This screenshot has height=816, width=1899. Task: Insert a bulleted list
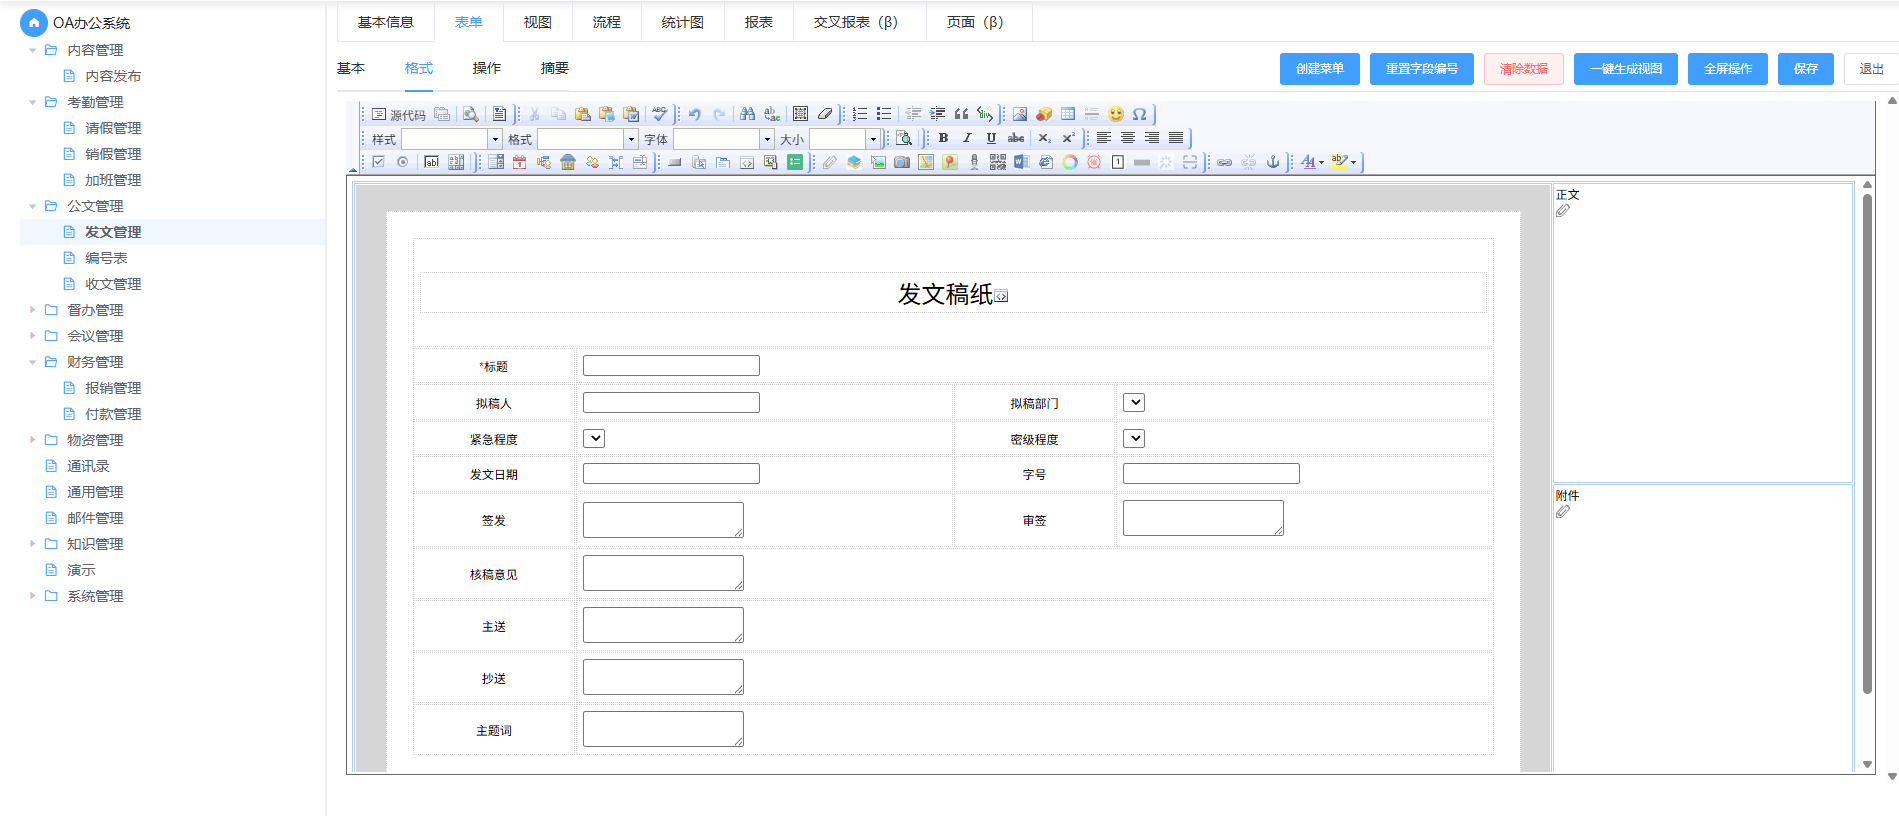884,114
